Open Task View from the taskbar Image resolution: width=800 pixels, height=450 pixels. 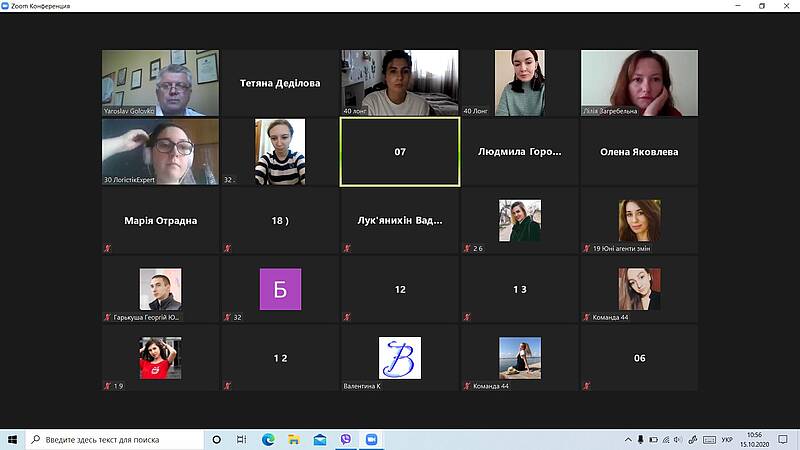click(243, 439)
